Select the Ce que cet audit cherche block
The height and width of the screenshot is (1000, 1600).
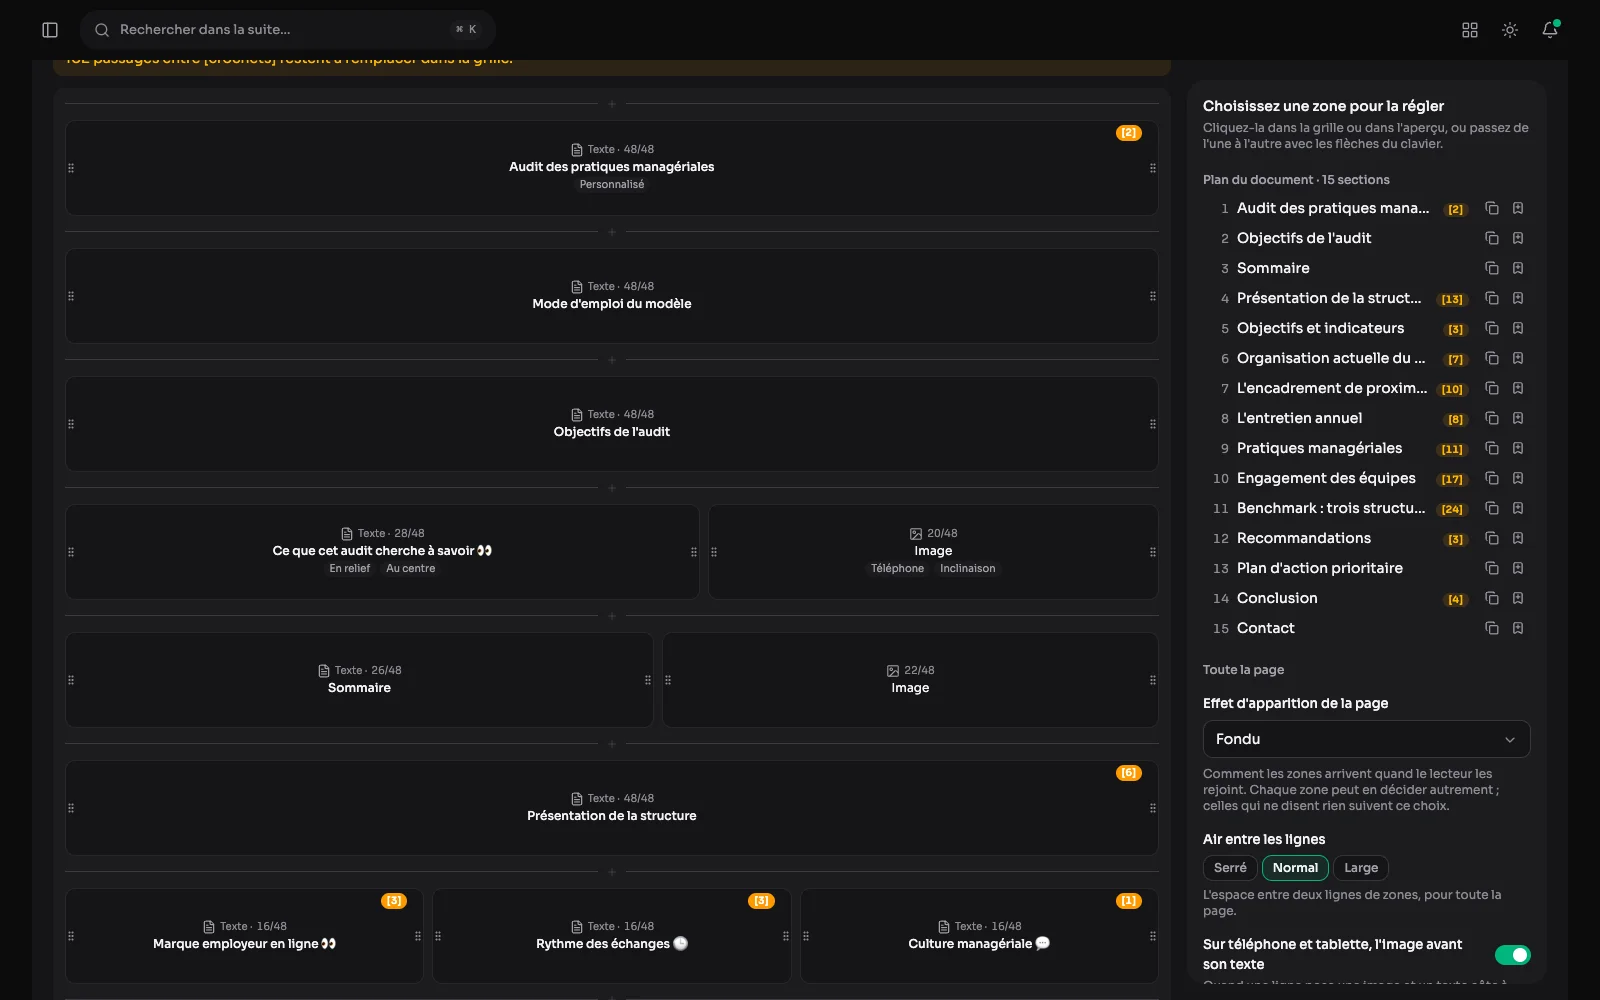(382, 552)
